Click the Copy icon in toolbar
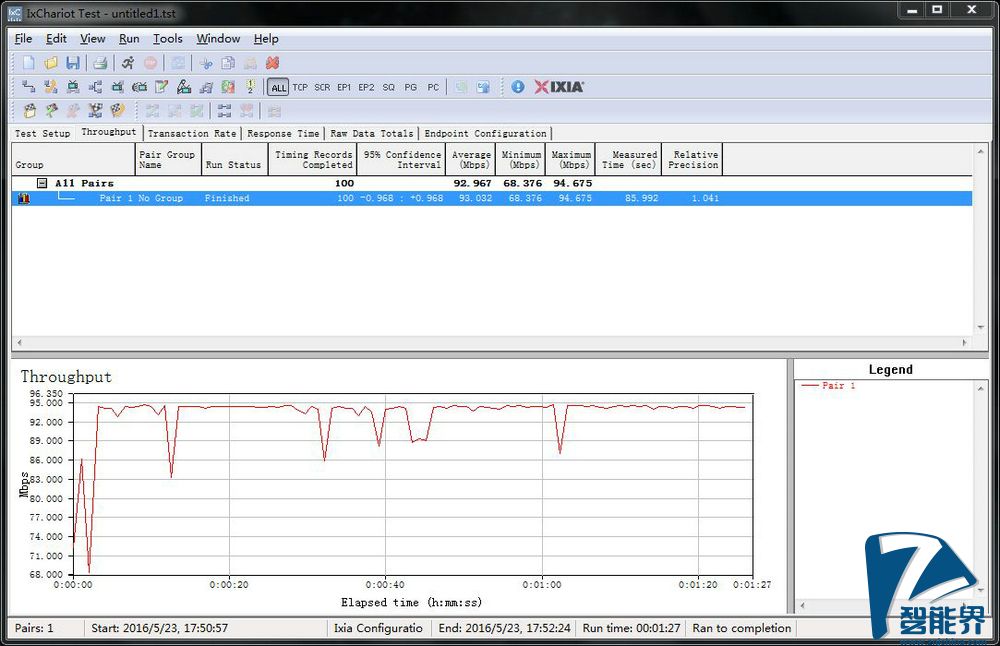 tap(228, 63)
